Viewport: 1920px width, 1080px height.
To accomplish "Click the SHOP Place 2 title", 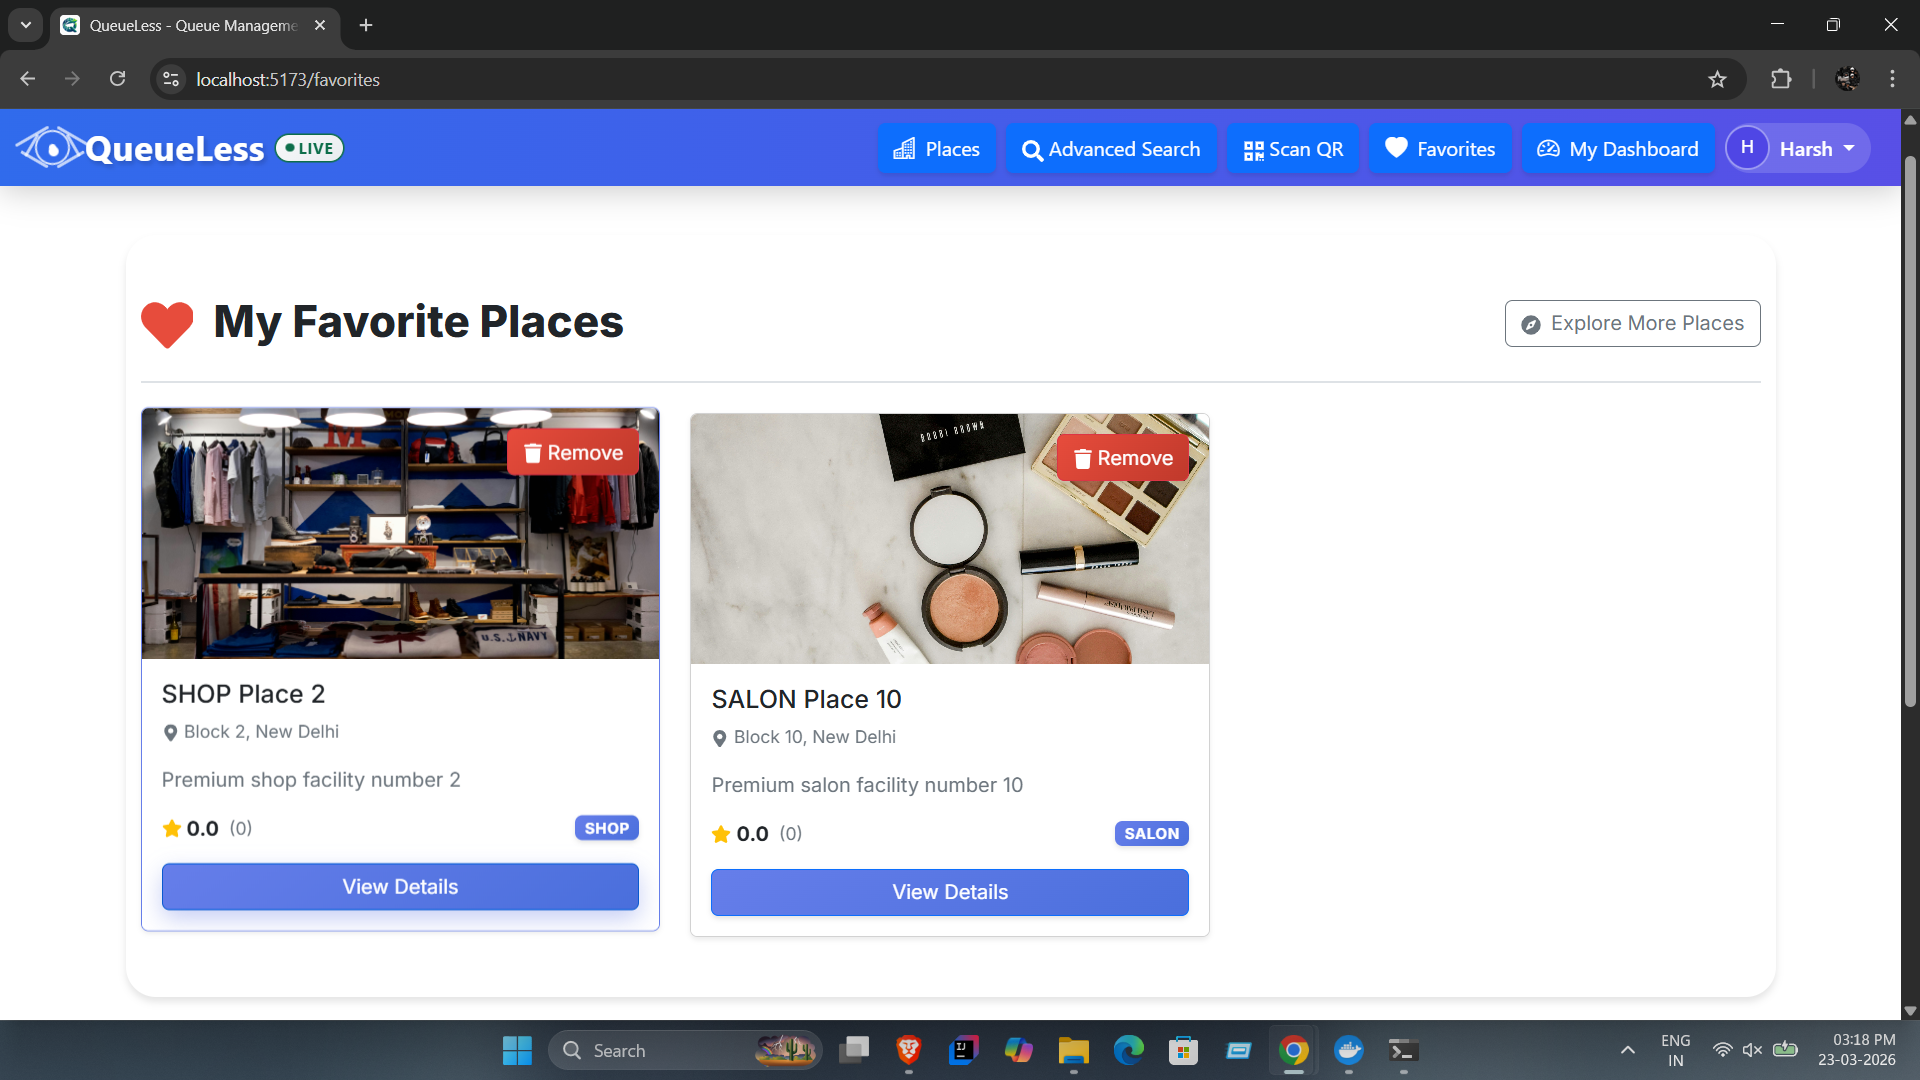I will click(x=243, y=694).
